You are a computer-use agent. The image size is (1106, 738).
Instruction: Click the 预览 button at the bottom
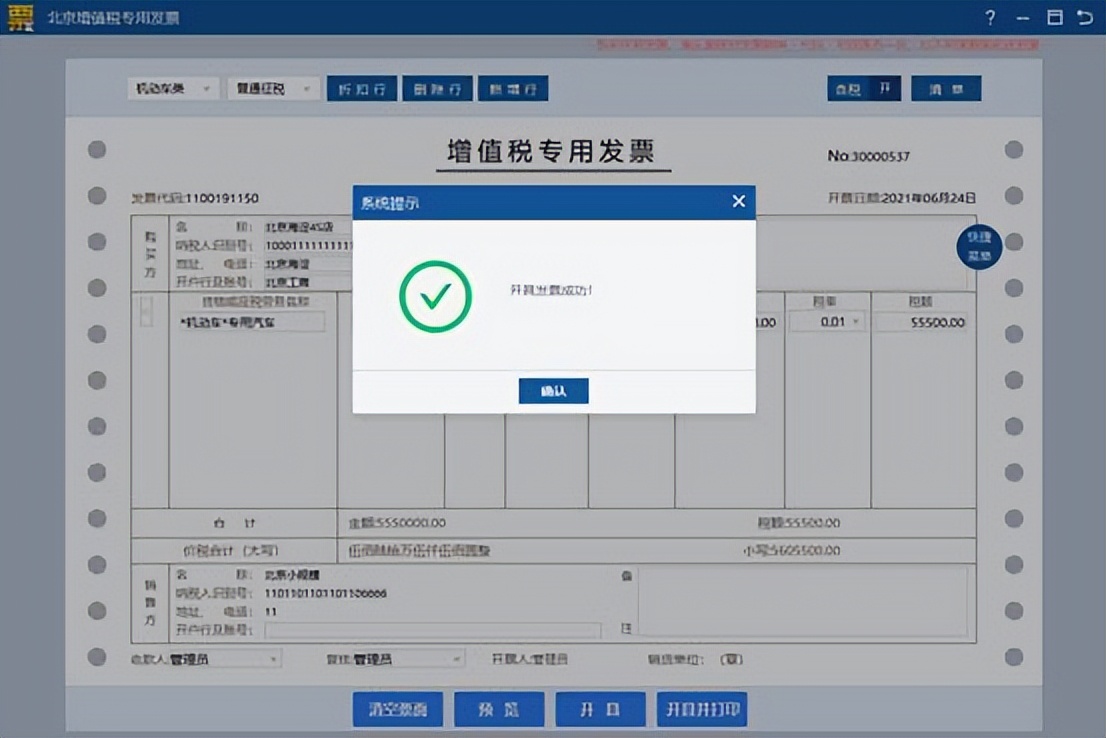pos(499,709)
